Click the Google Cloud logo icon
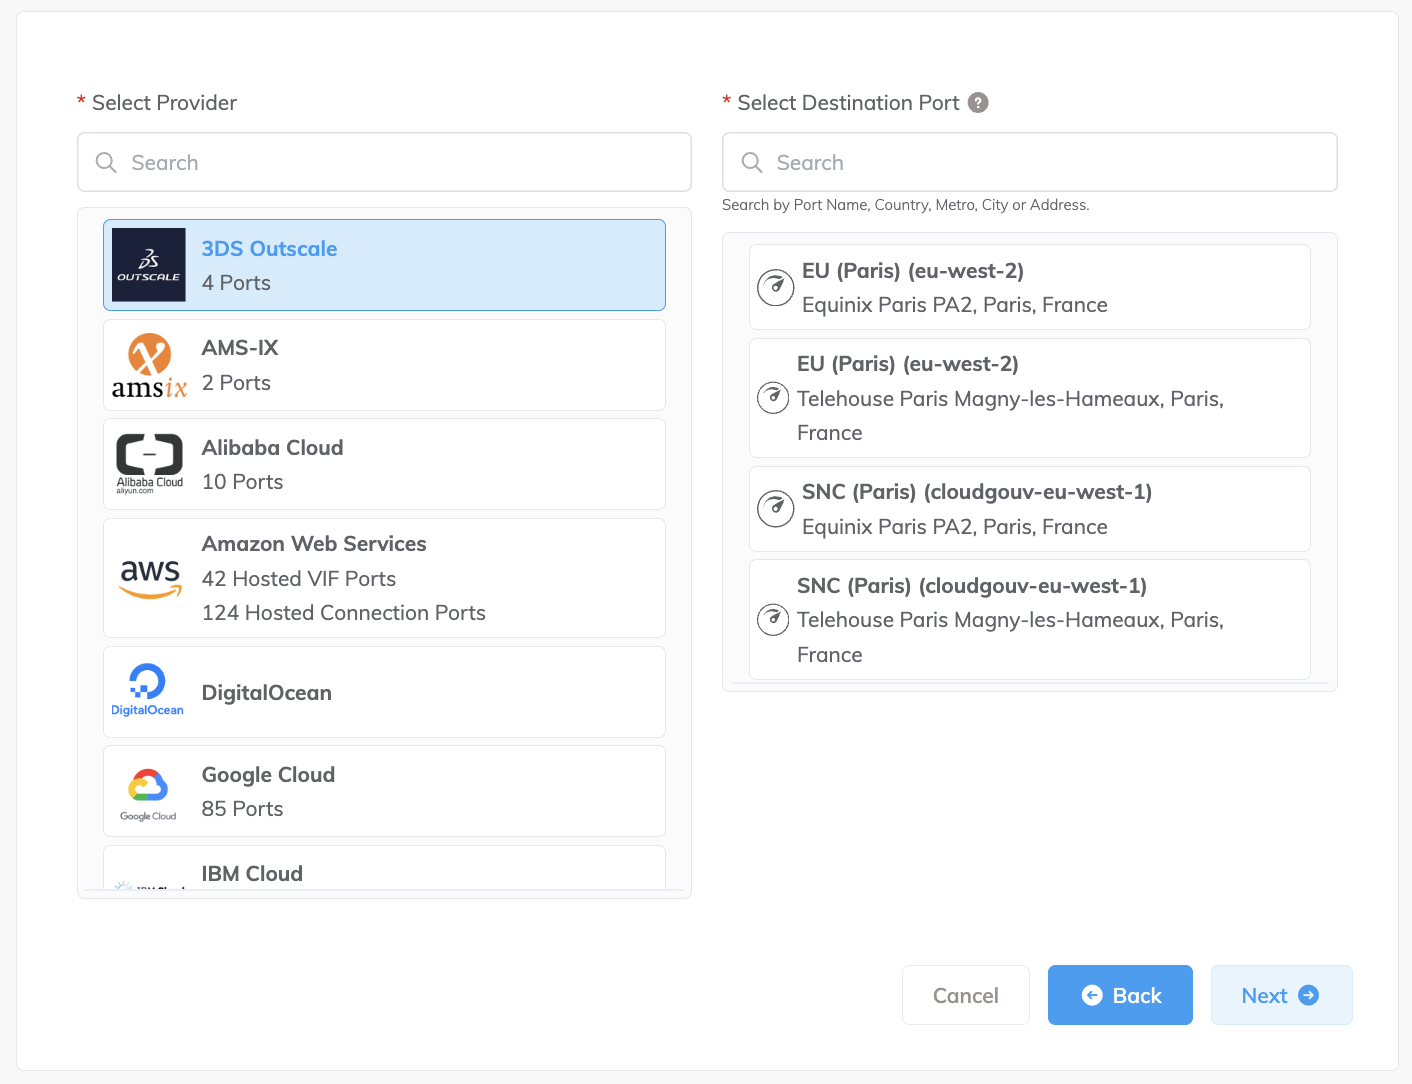This screenshot has height=1084, width=1412. [148, 792]
